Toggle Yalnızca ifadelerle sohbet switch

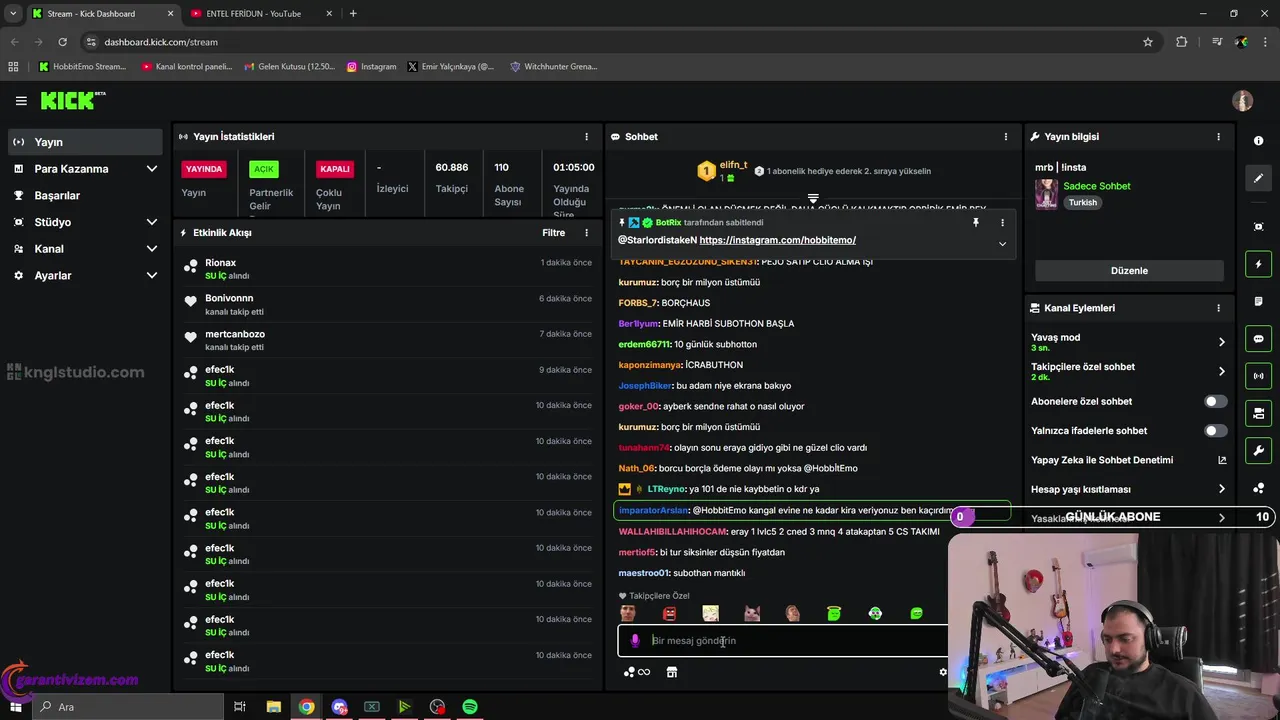(1214, 431)
